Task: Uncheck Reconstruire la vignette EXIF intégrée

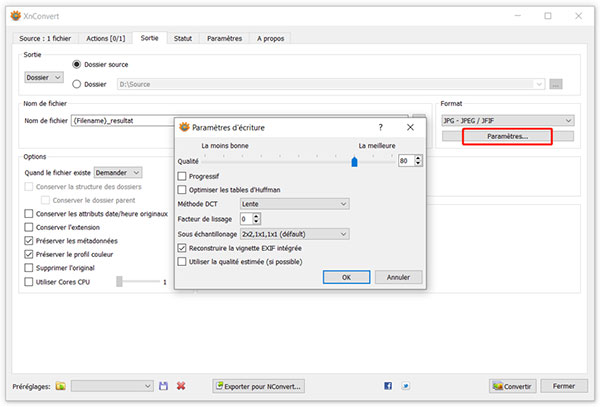Action: [182, 248]
